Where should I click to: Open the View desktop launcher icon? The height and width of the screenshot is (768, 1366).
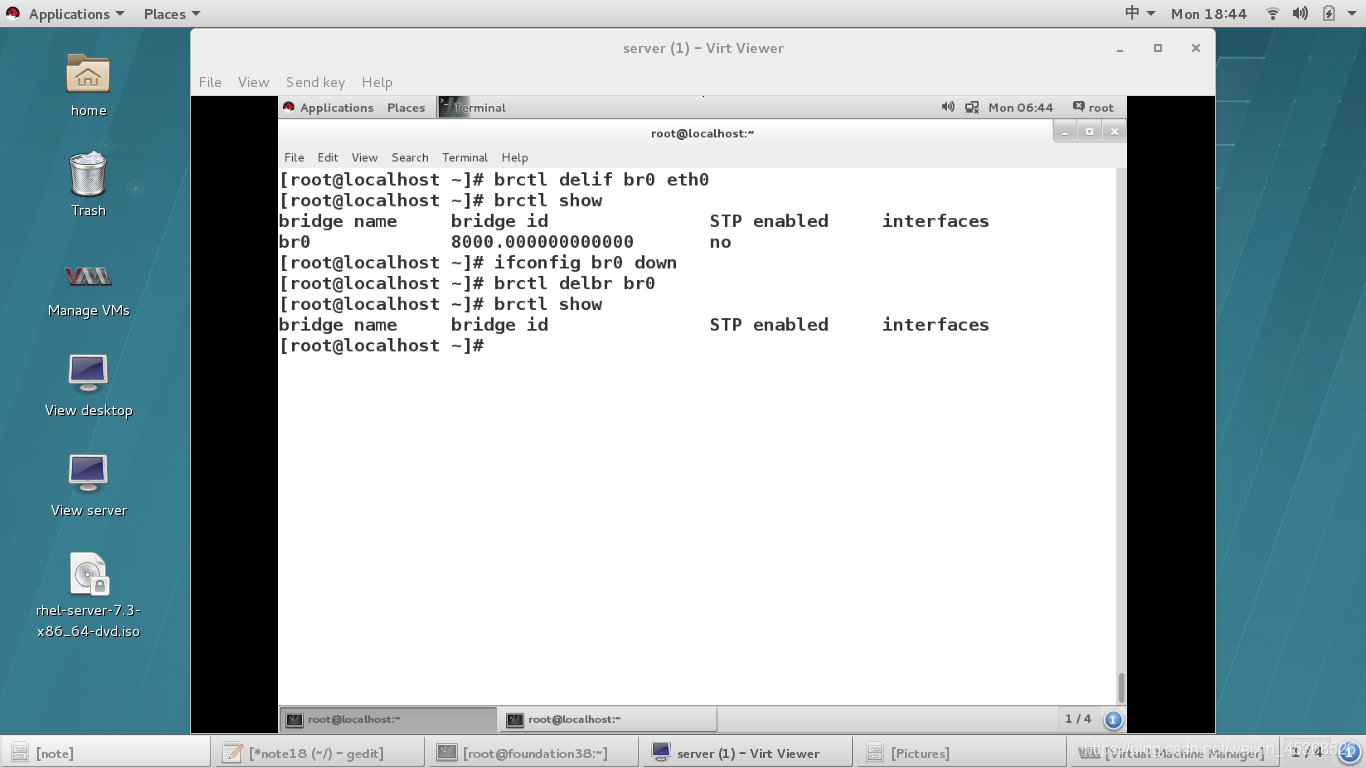click(88, 374)
